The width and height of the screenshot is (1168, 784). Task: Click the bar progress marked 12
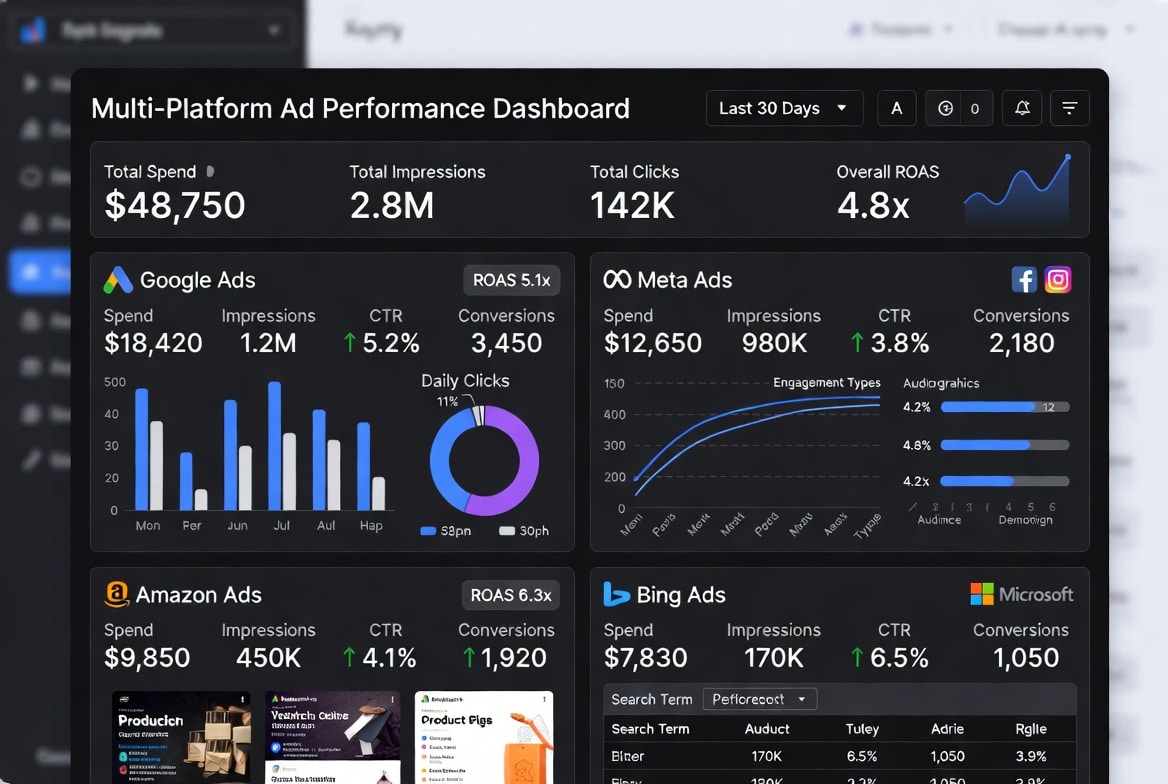[x=1005, y=407]
